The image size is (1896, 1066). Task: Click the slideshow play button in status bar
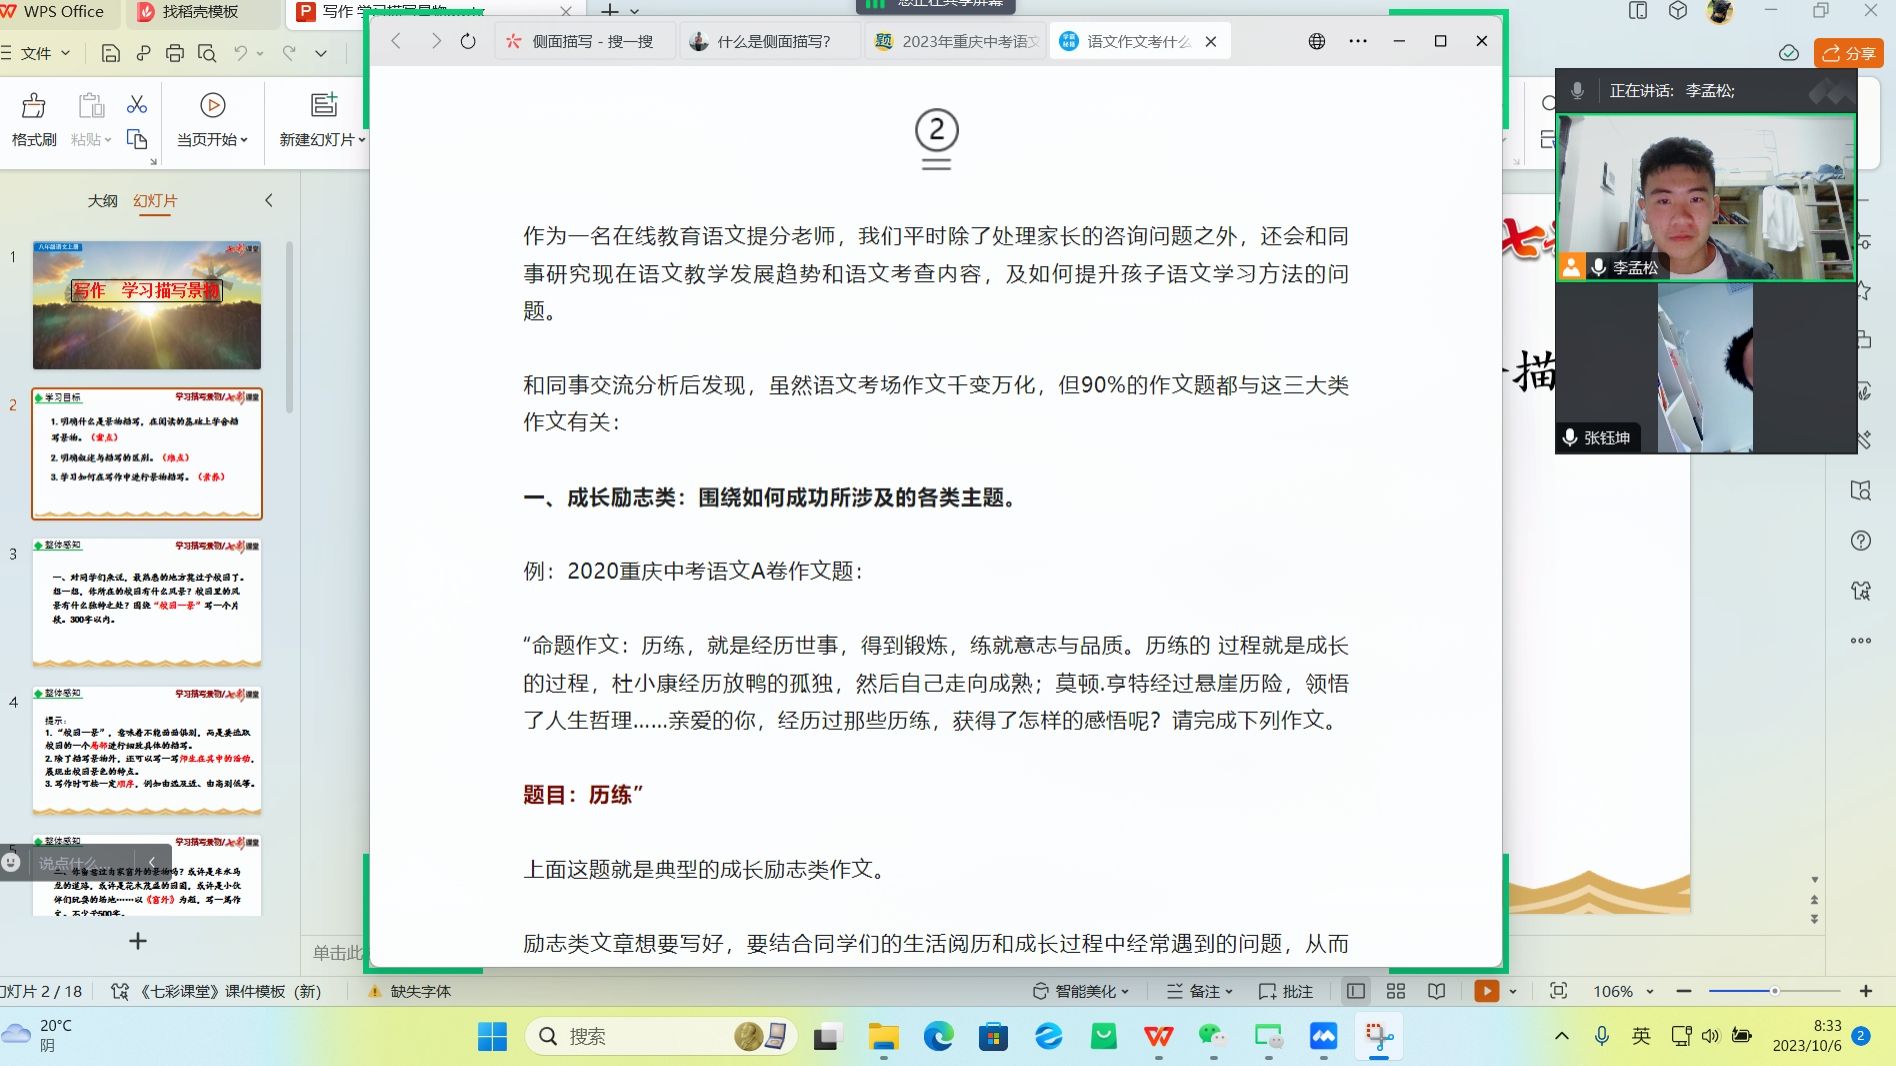coord(1487,991)
